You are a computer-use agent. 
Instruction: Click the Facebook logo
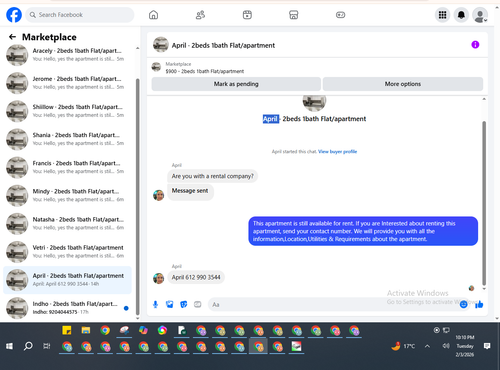(14, 15)
